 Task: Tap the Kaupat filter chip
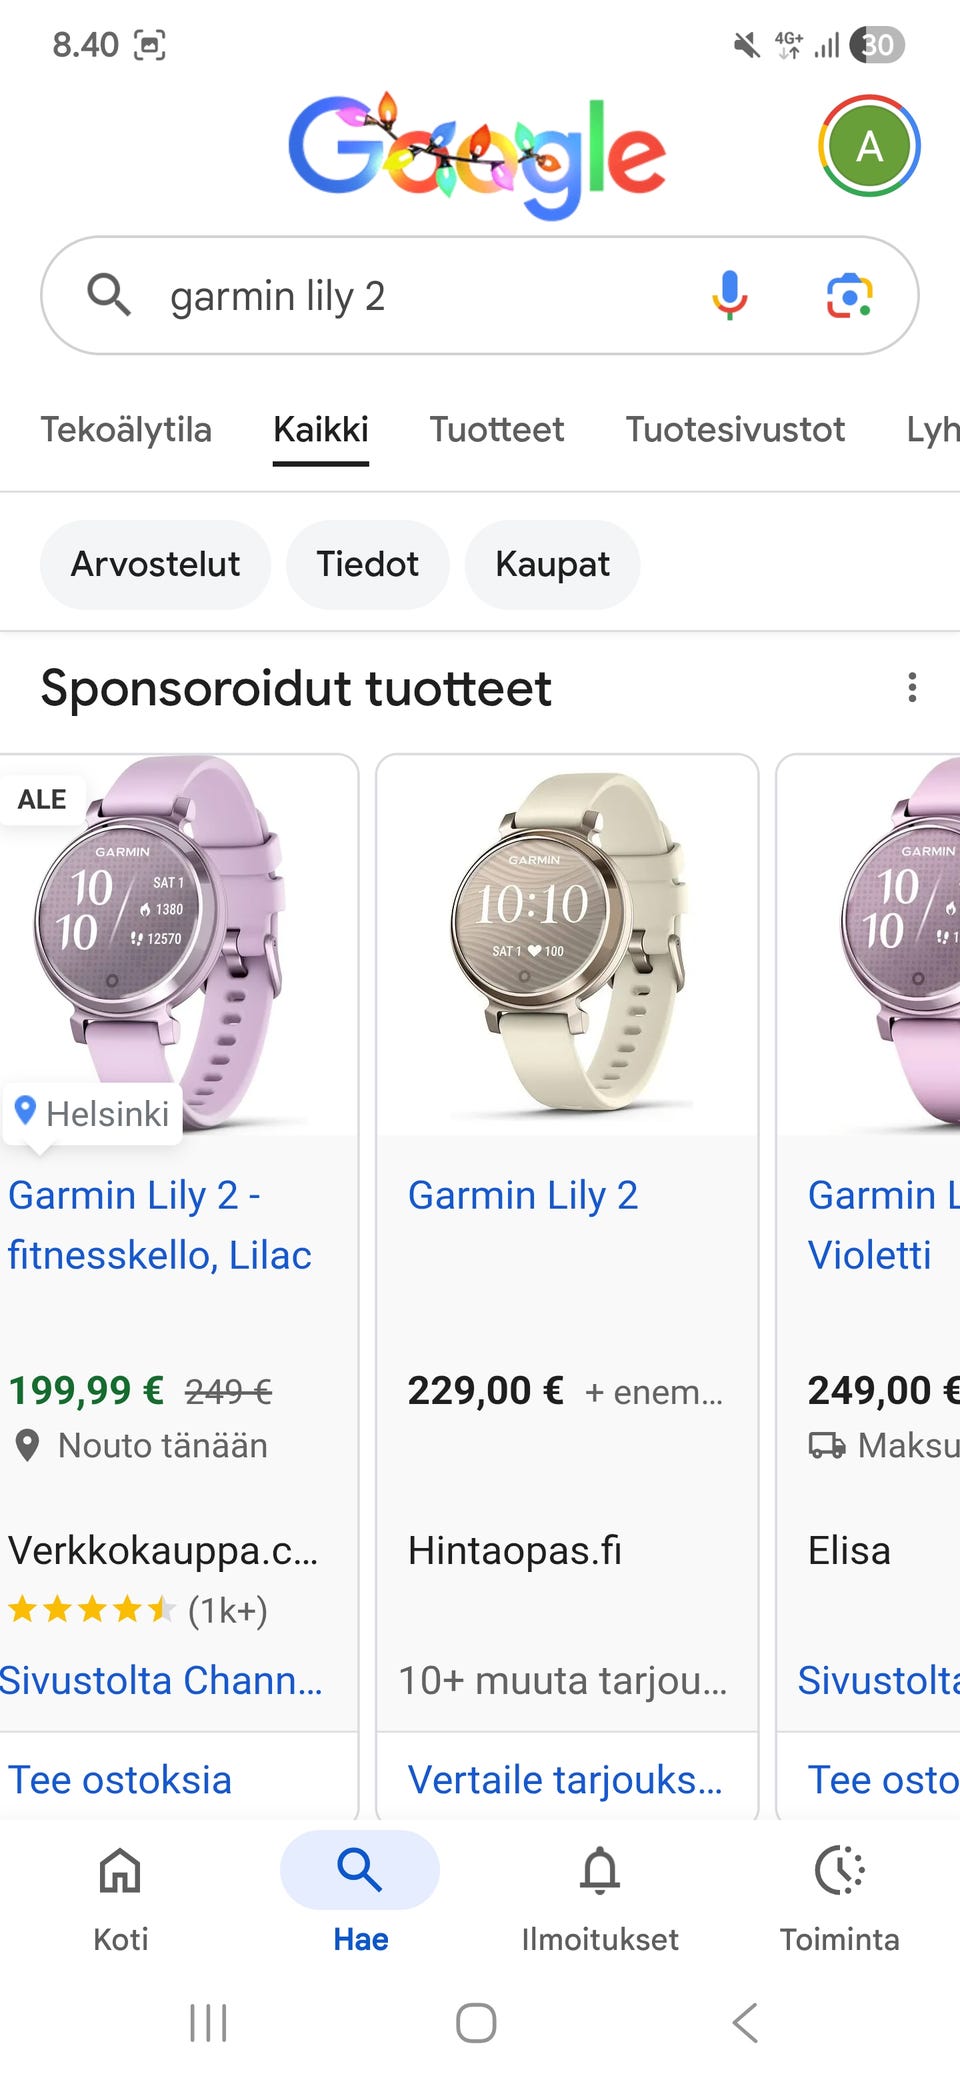pos(552,564)
